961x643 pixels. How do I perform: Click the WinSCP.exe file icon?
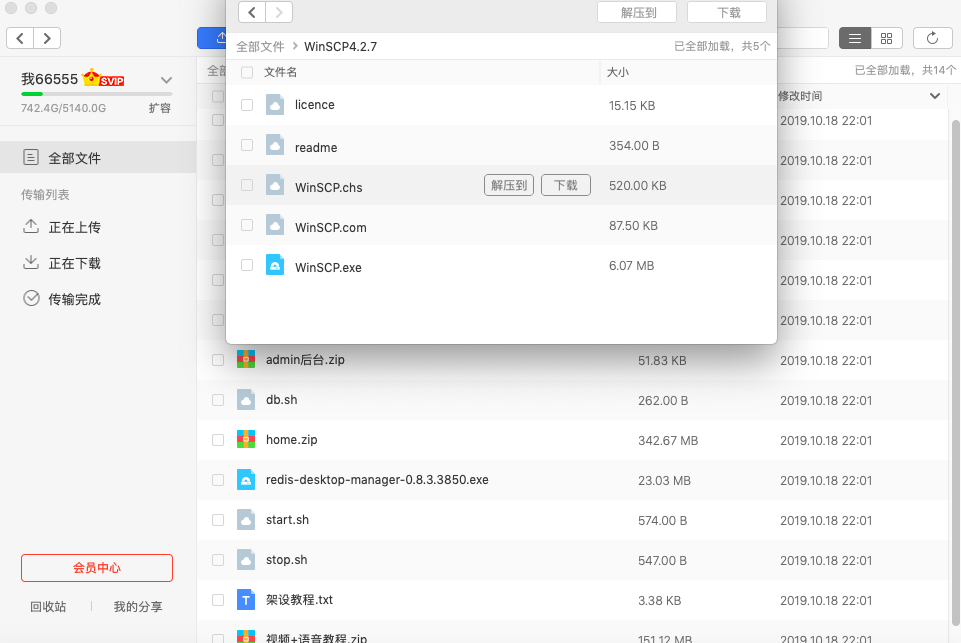[x=275, y=266]
